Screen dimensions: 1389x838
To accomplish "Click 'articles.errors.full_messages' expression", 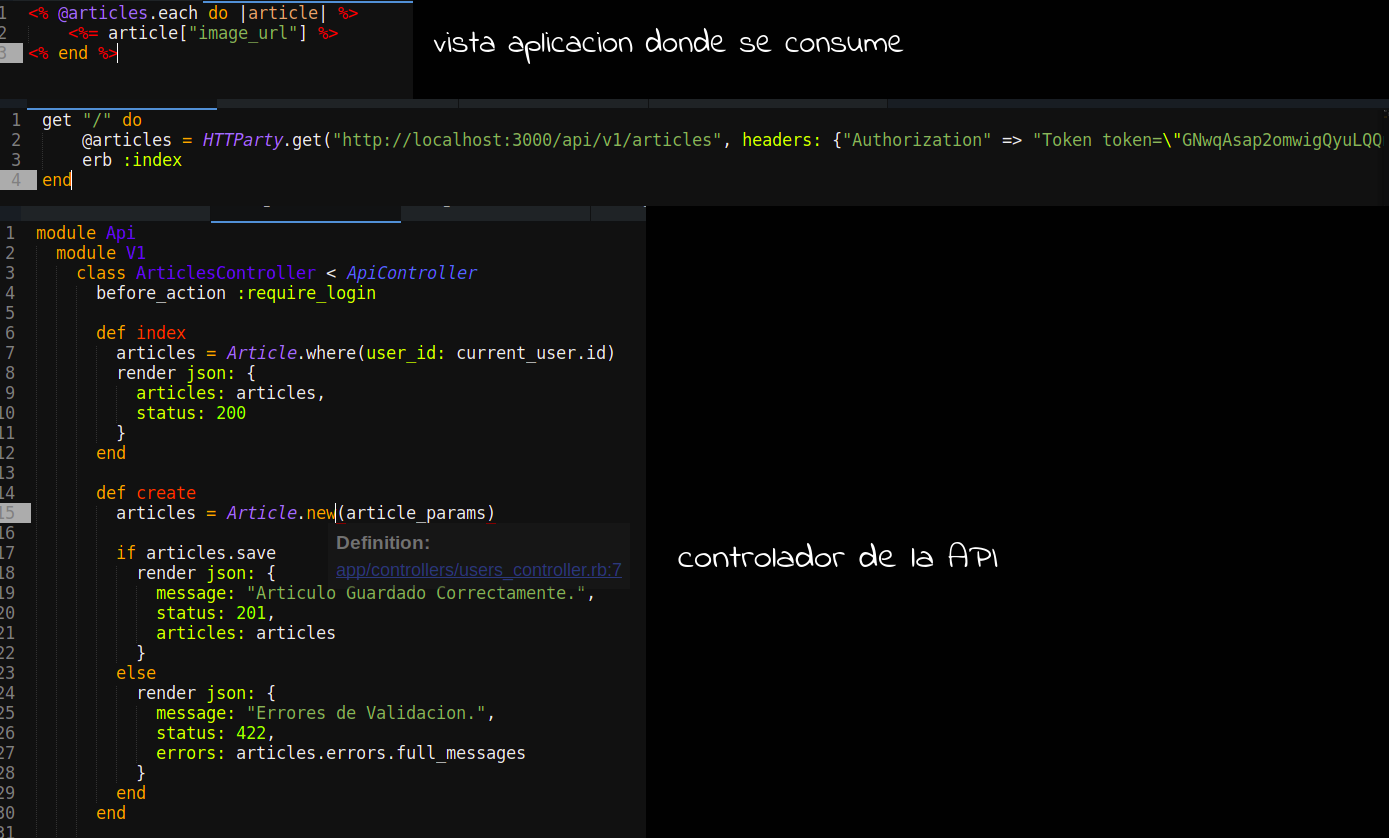I will (381, 753).
